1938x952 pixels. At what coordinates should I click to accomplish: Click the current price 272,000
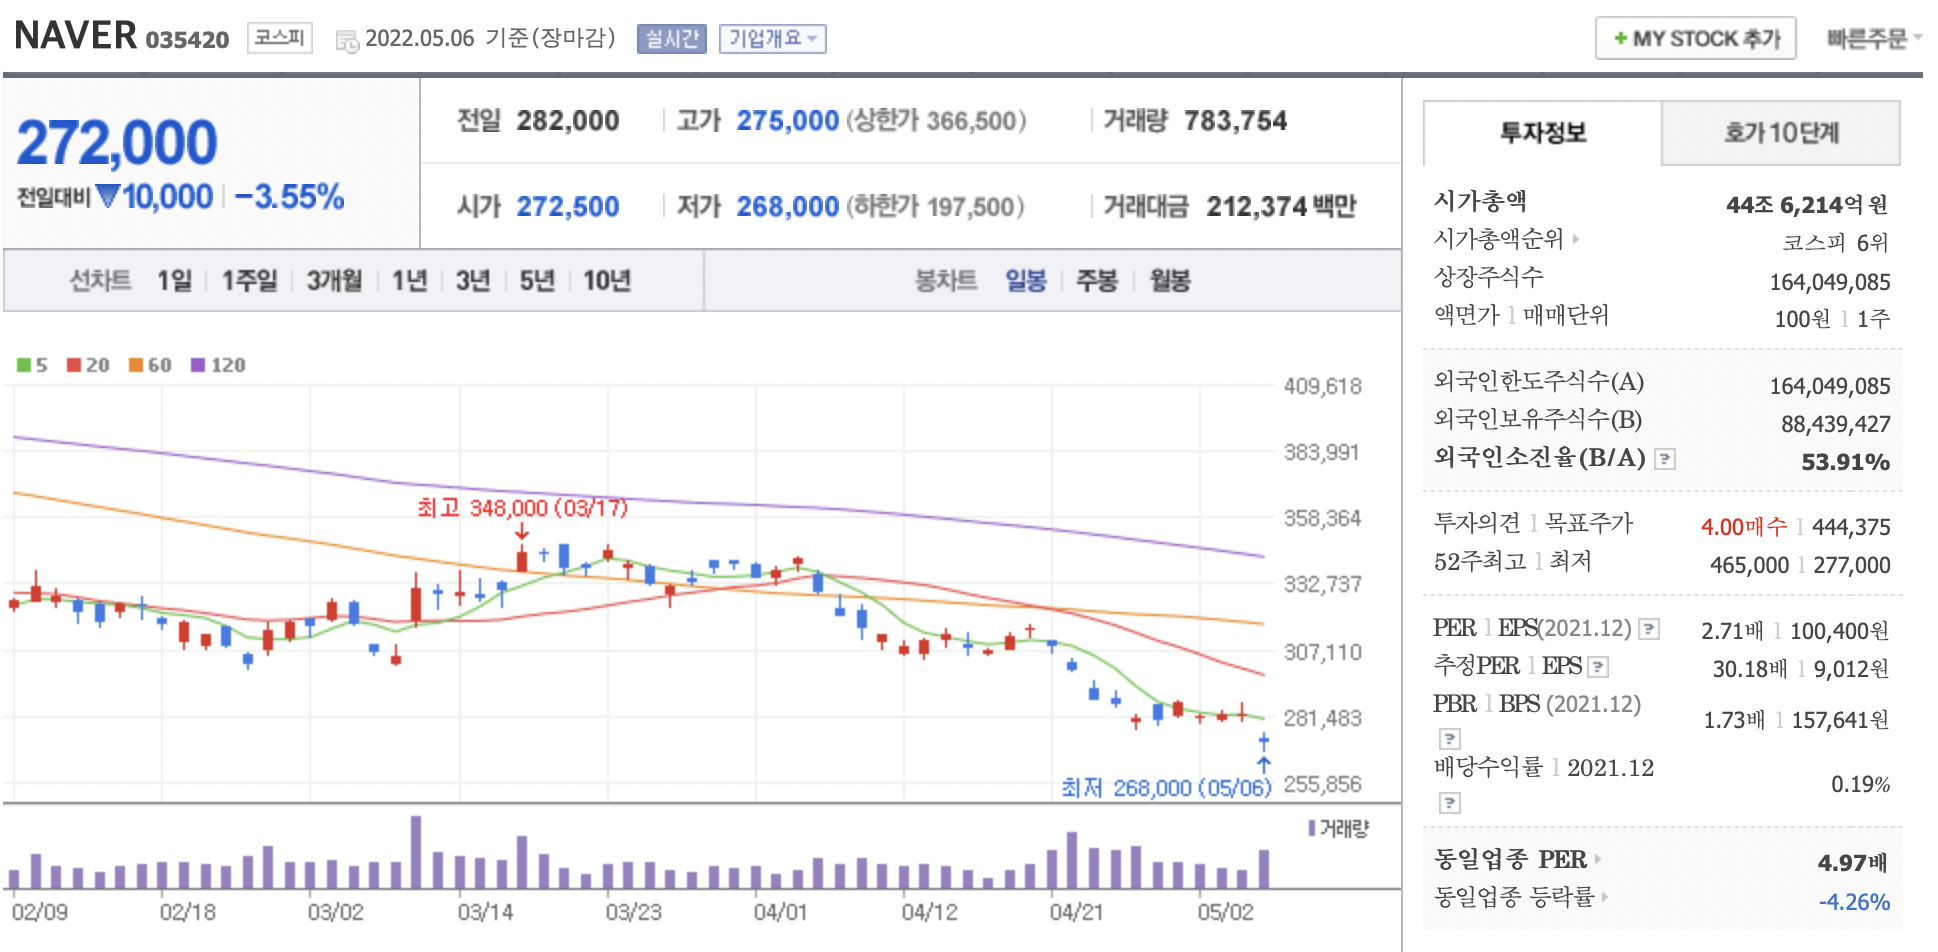(x=117, y=142)
